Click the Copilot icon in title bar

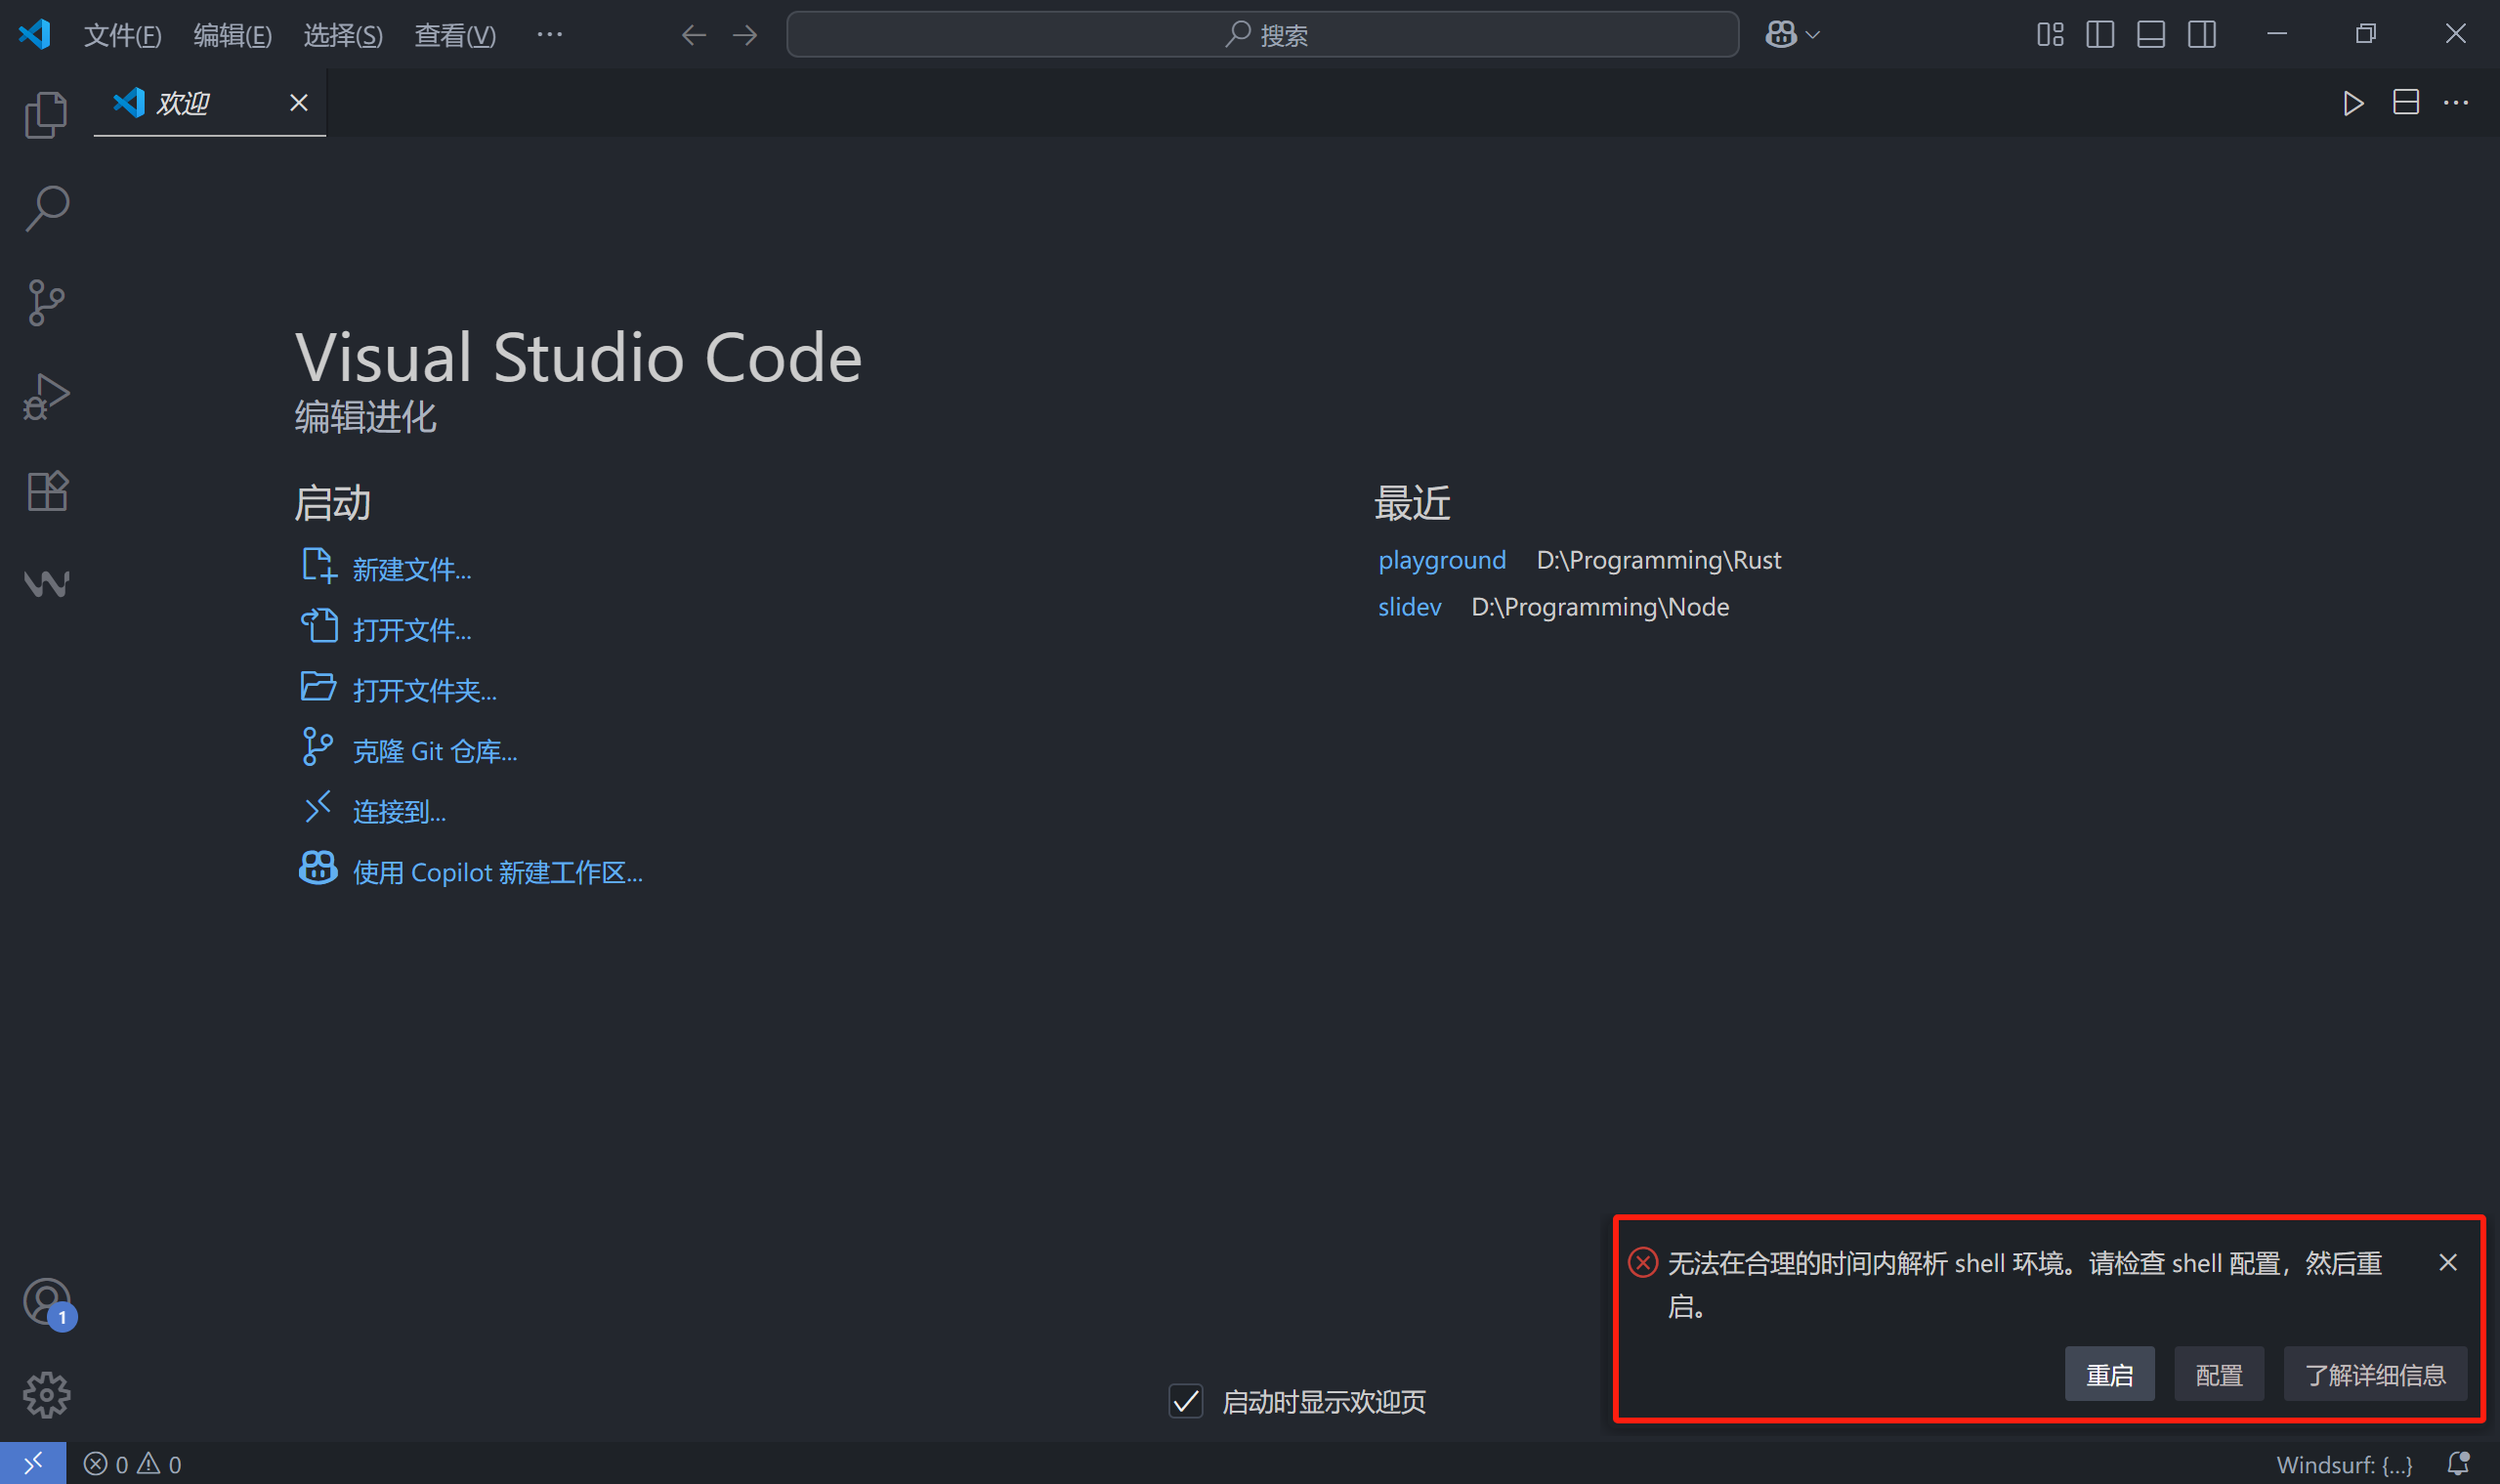1780,35
